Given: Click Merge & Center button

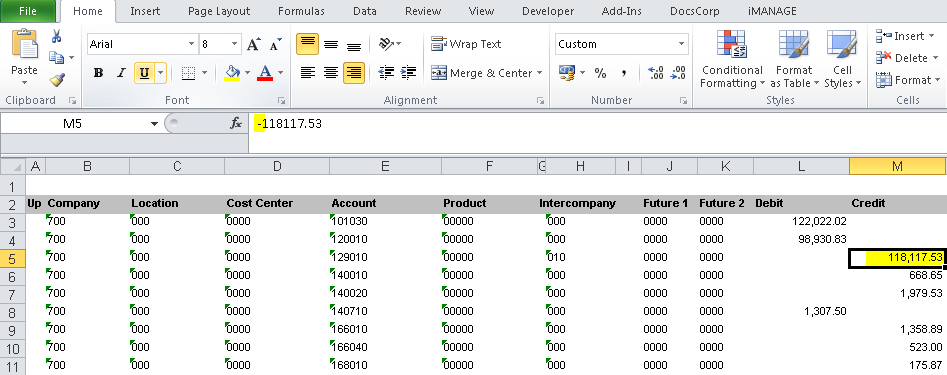Looking at the screenshot, I should [x=481, y=73].
